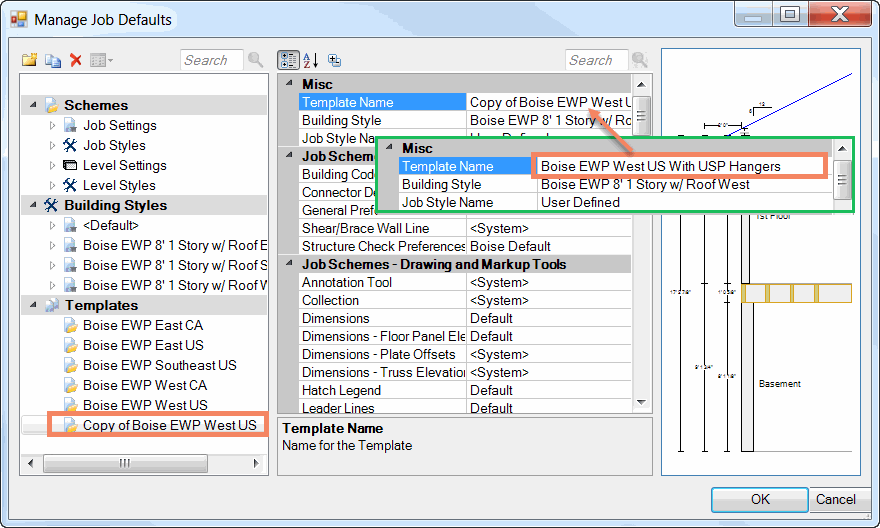The width and height of the screenshot is (880, 528).
Task: Expand the Level Settings node
Action: [52, 166]
